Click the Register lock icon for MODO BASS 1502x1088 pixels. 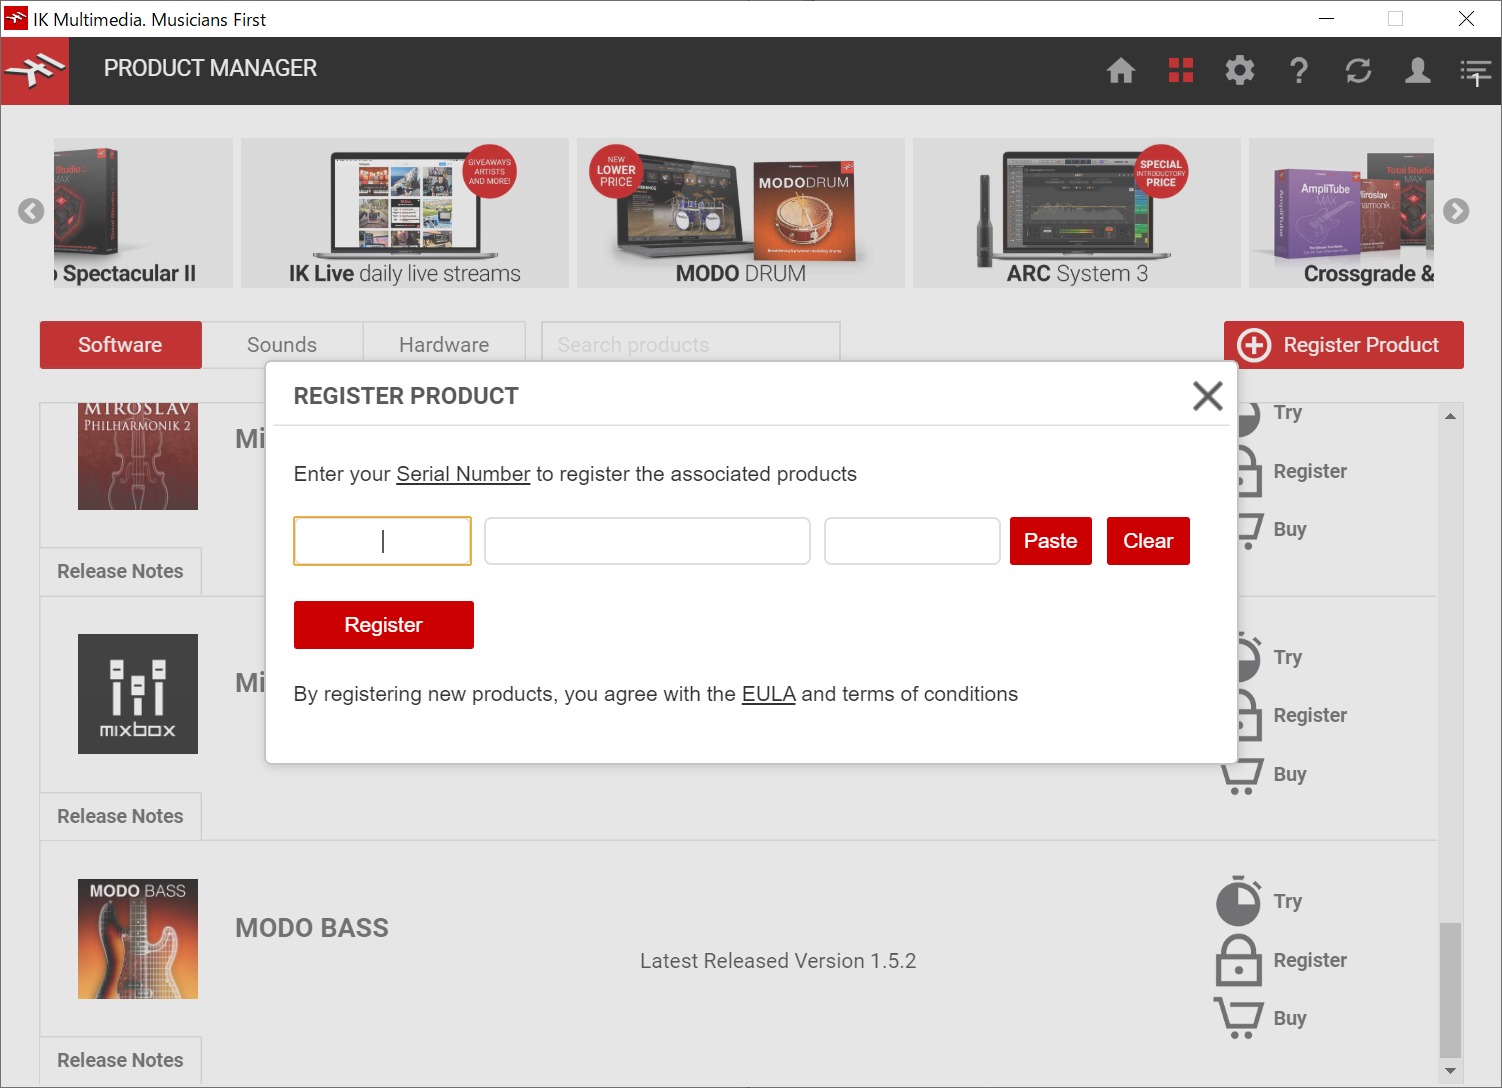(1238, 960)
